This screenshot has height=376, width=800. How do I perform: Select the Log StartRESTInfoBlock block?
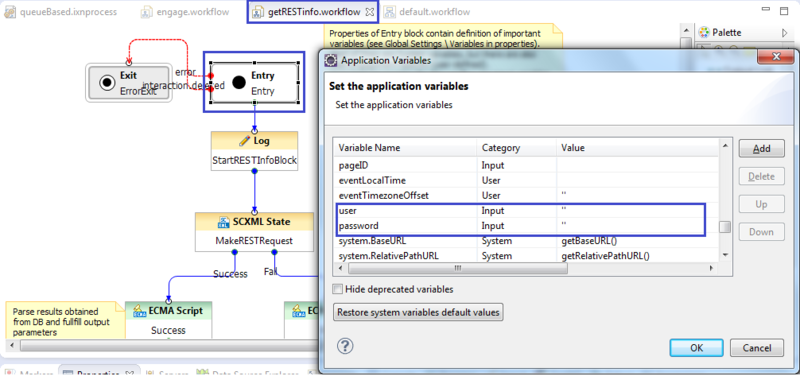point(254,151)
